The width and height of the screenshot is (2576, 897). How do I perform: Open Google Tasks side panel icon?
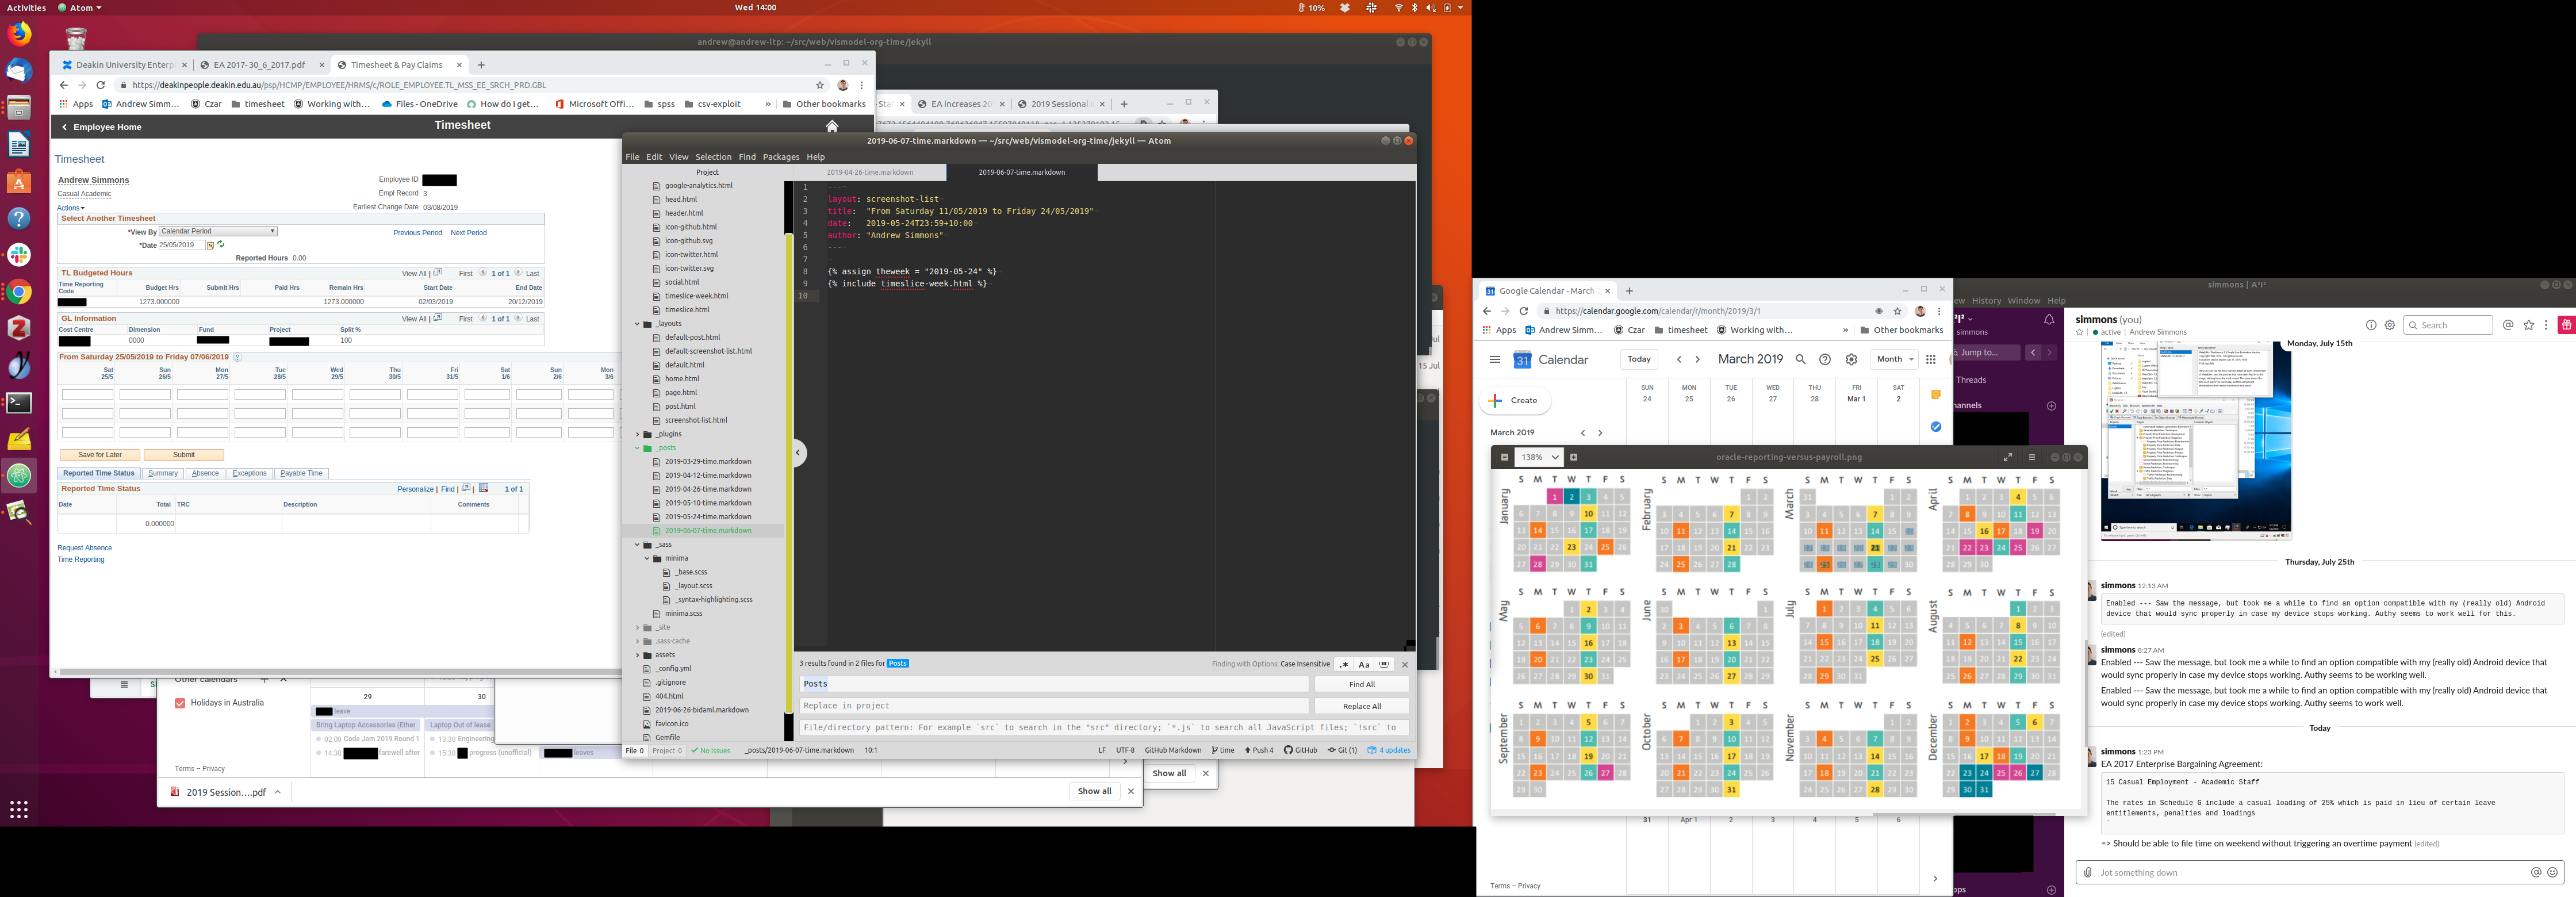point(1936,427)
